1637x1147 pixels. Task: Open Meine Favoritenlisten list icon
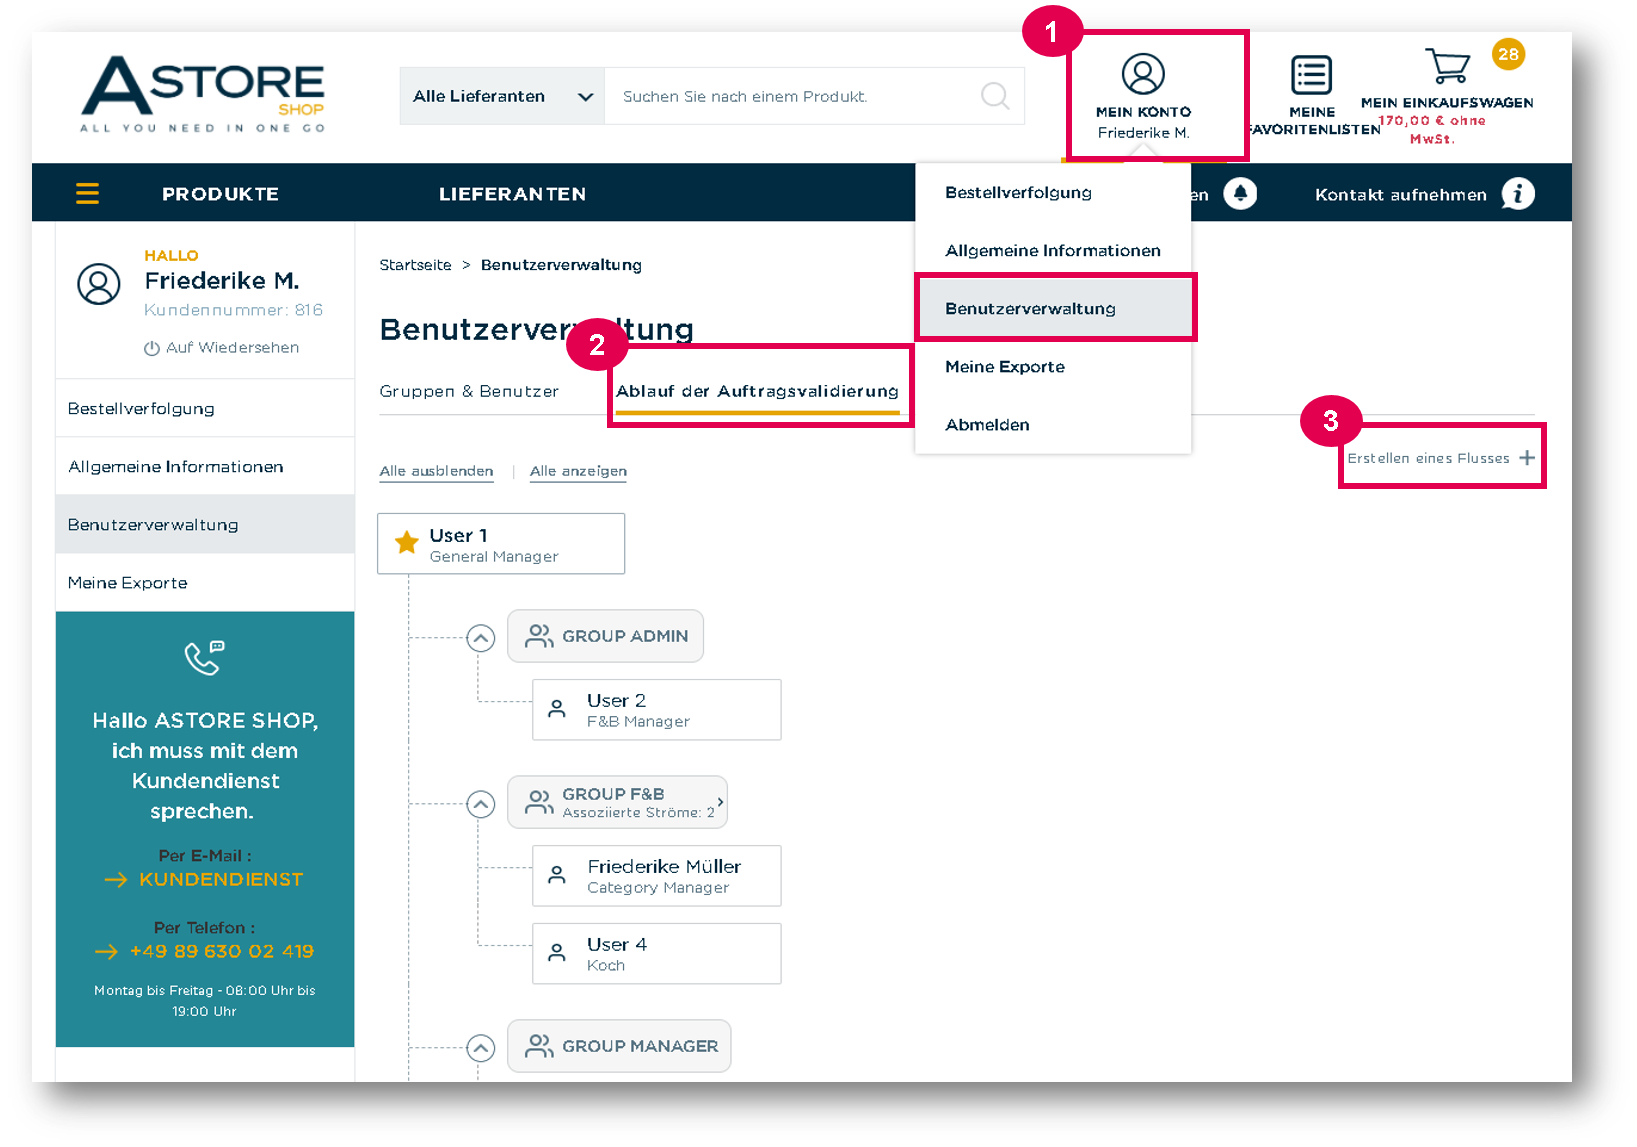tap(1311, 75)
